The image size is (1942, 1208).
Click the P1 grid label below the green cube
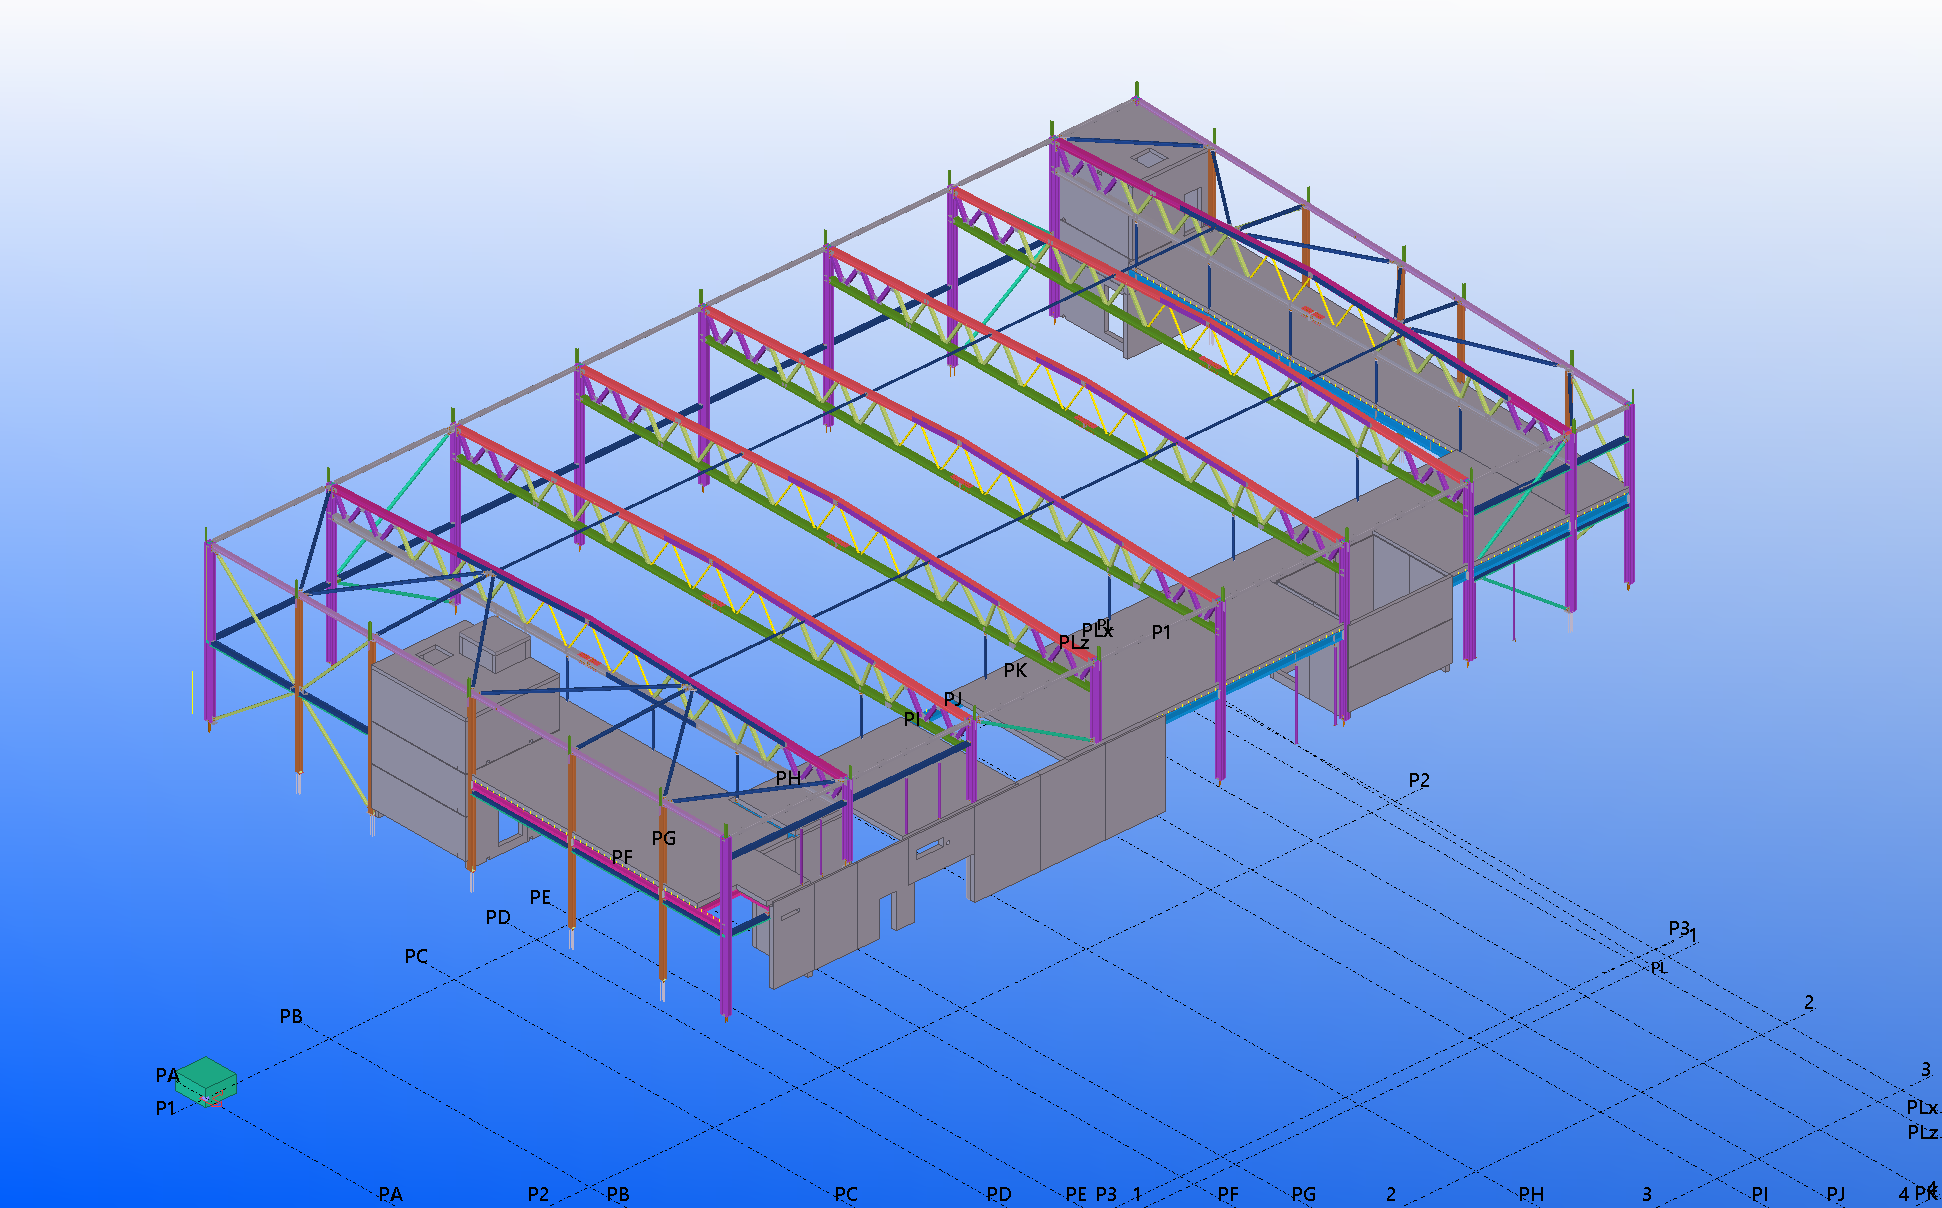(165, 1109)
